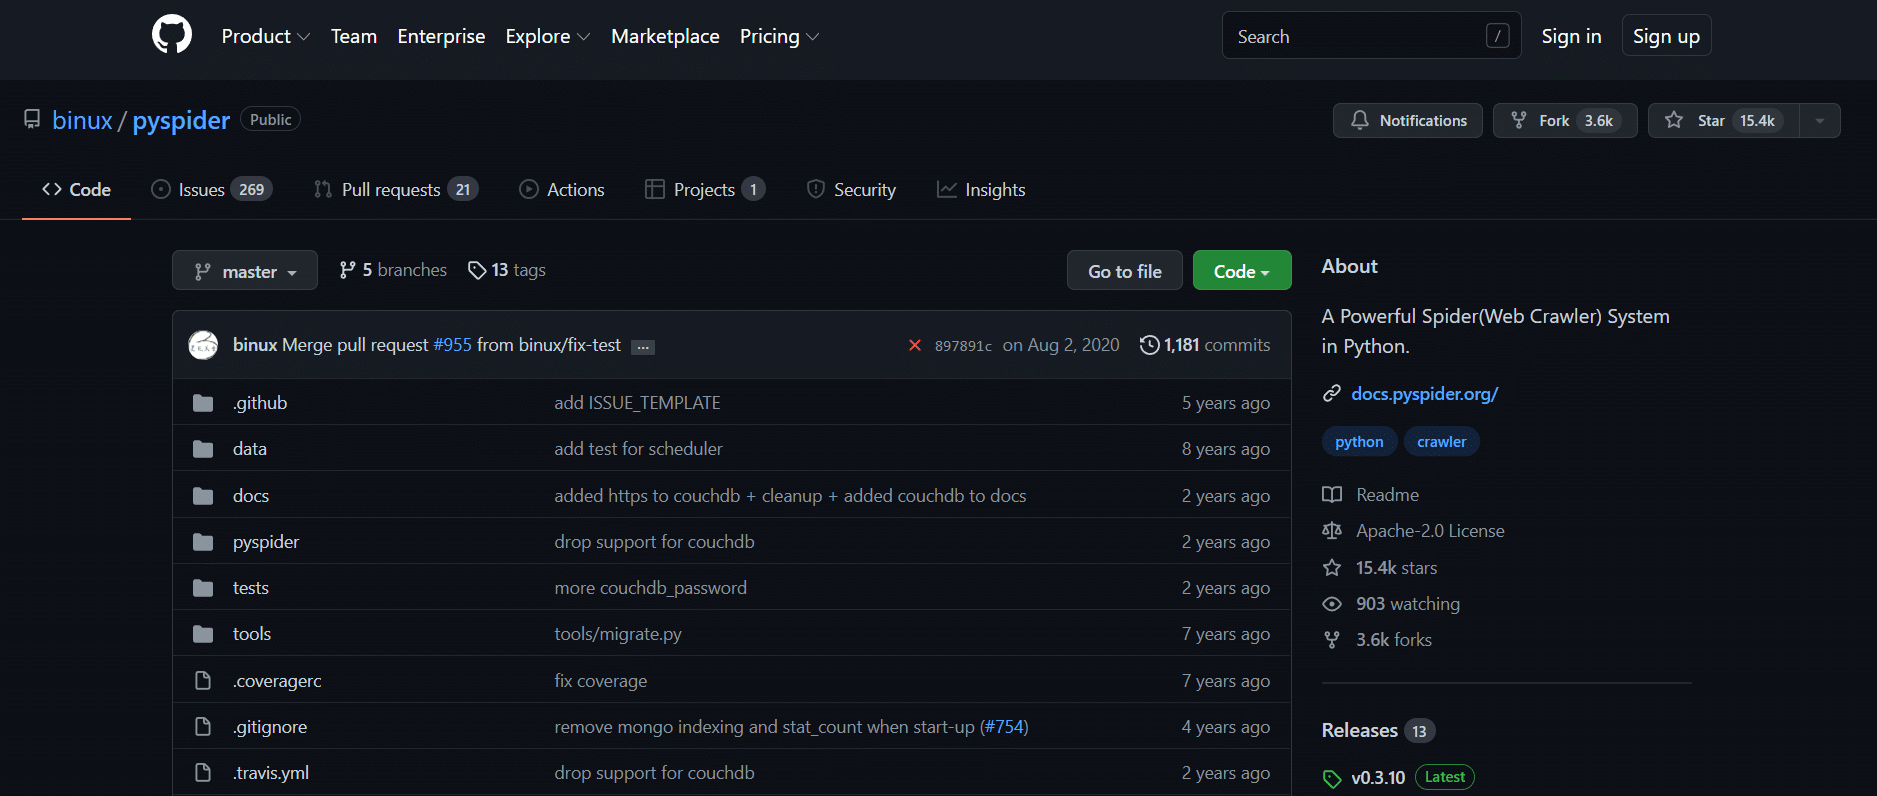Click the GitHub Octocat logo
The image size is (1877, 796).
pyautogui.click(x=172, y=35)
